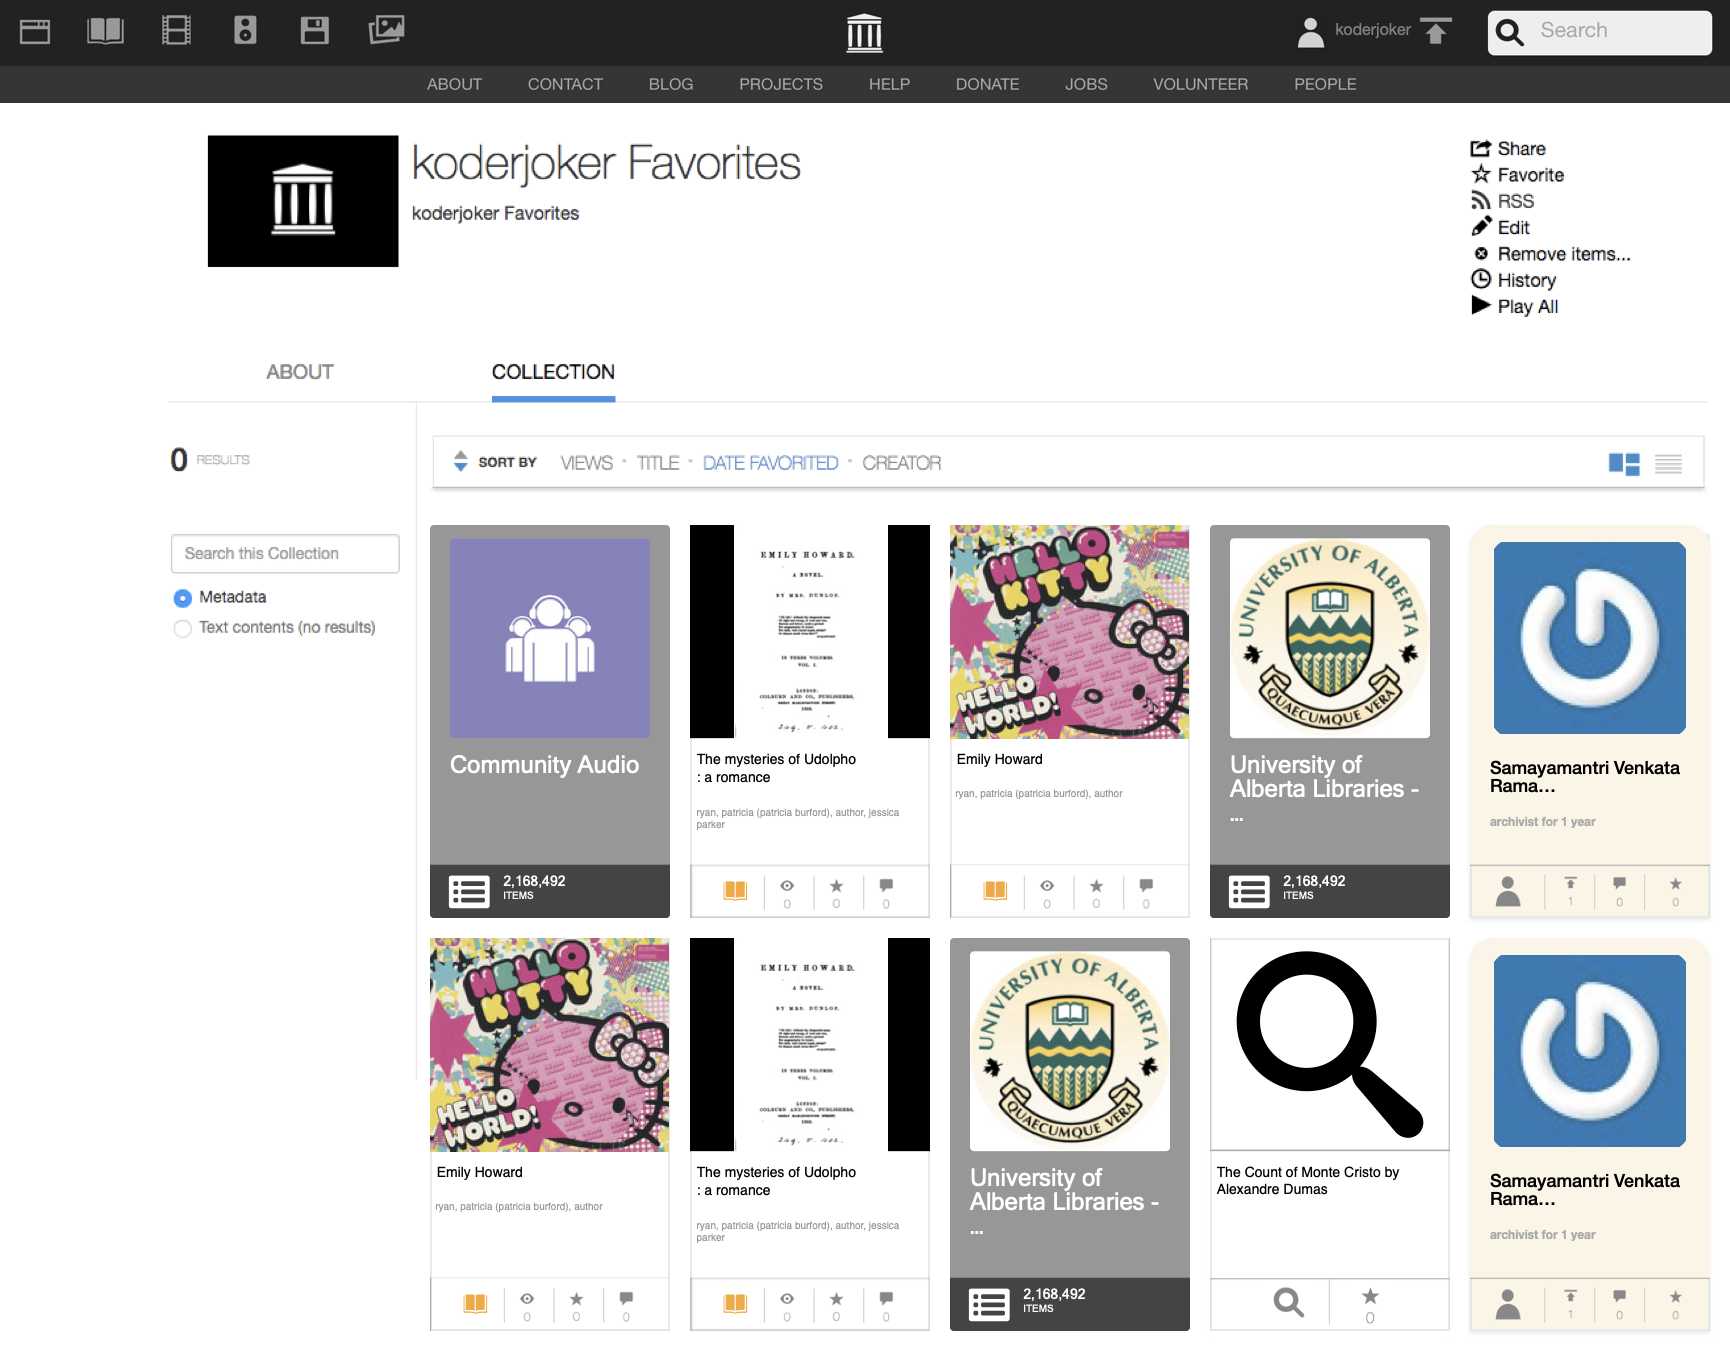Image resolution: width=1730 pixels, height=1359 pixels.
Task: Open the PROJECTS menu item
Action: point(781,84)
